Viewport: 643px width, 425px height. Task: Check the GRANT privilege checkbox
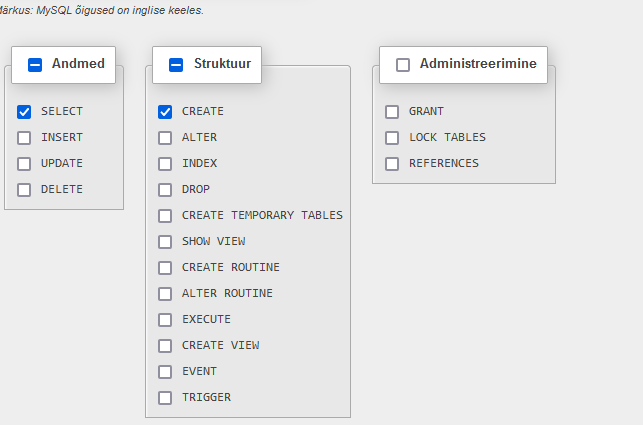pos(392,112)
